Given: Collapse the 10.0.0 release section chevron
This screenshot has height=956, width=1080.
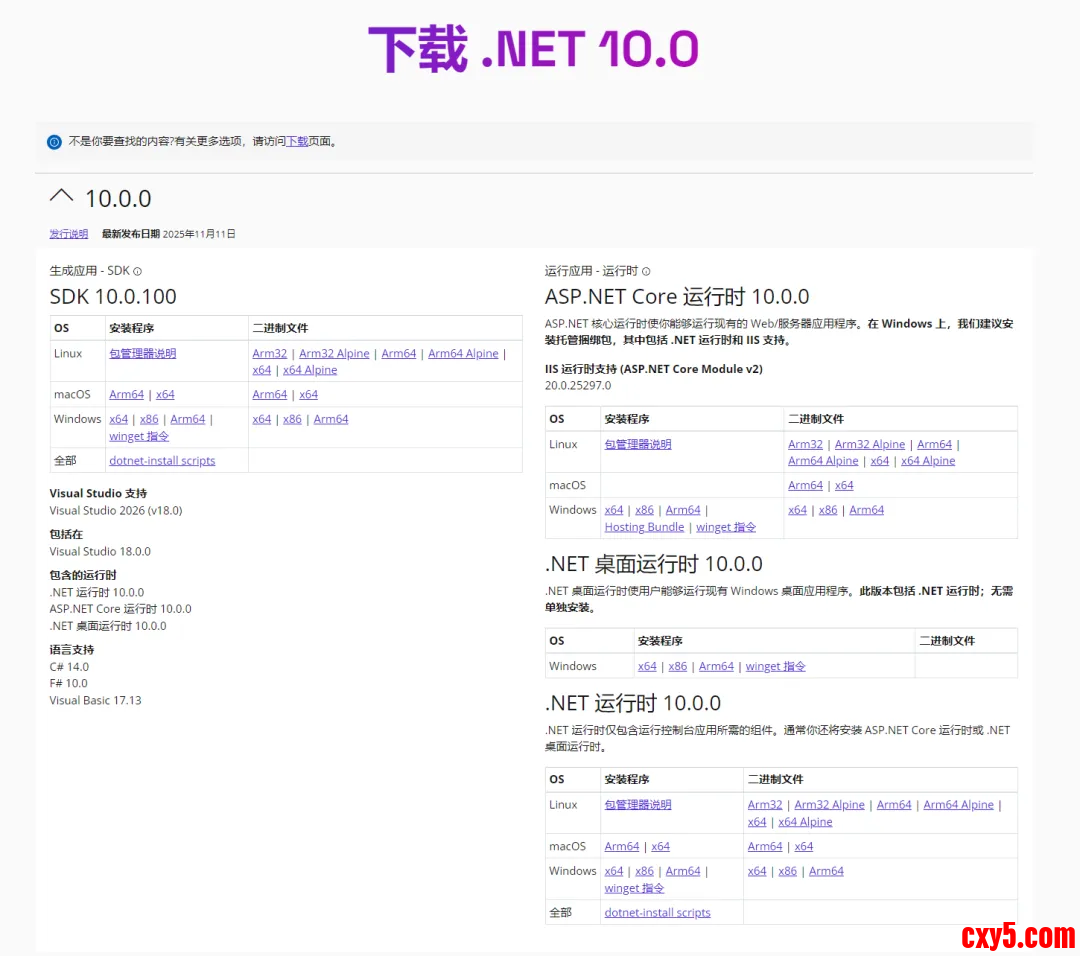Looking at the screenshot, I should point(62,196).
